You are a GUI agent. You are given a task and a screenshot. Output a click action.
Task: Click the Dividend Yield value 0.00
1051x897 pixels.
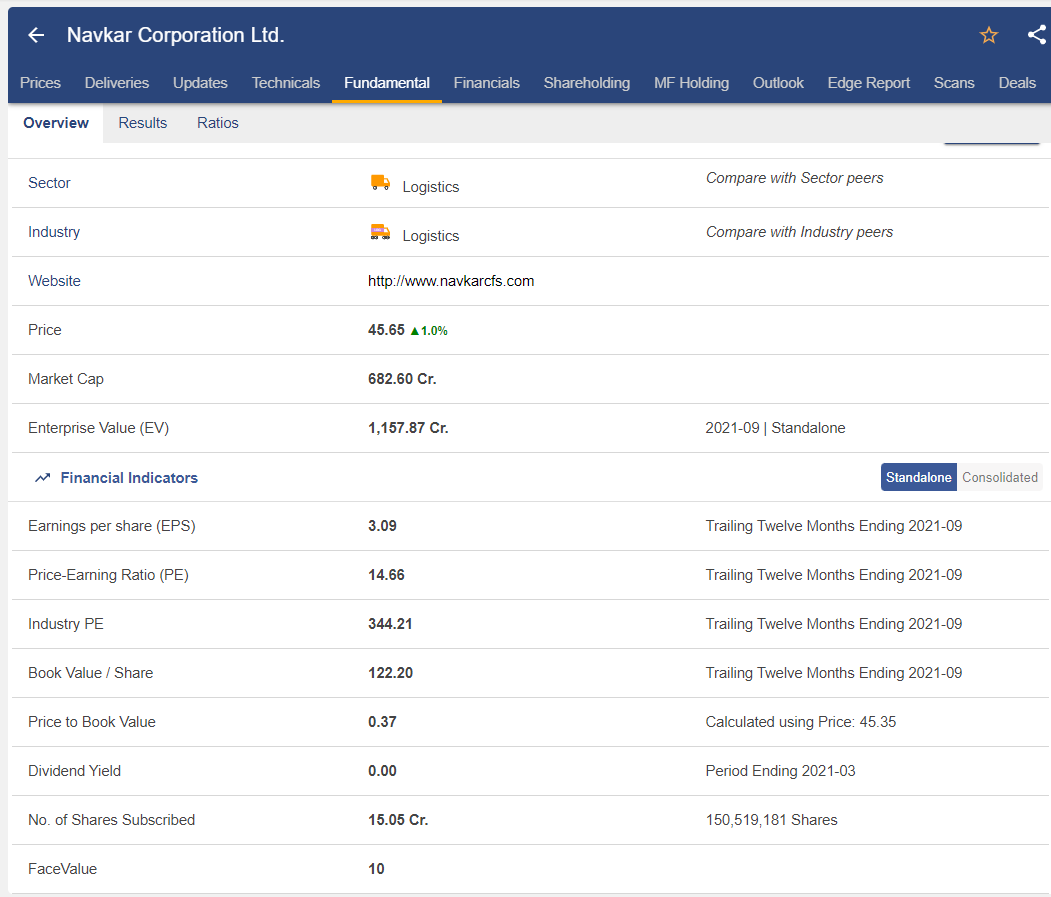(382, 771)
